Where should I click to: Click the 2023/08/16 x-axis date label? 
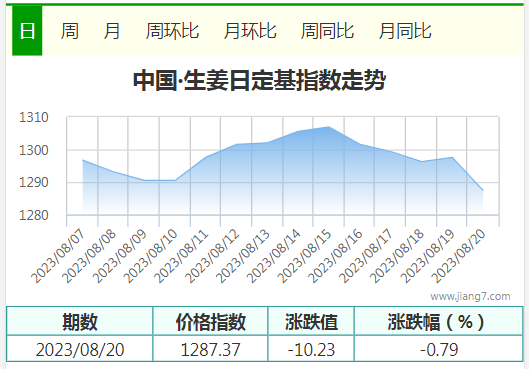pos(335,256)
